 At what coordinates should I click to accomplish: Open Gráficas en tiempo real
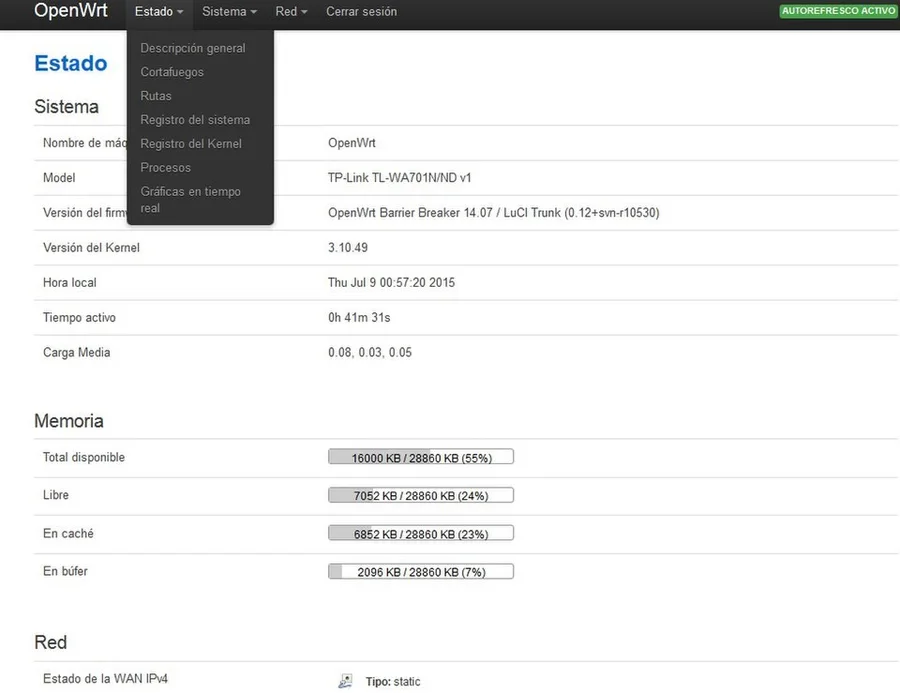click(191, 200)
